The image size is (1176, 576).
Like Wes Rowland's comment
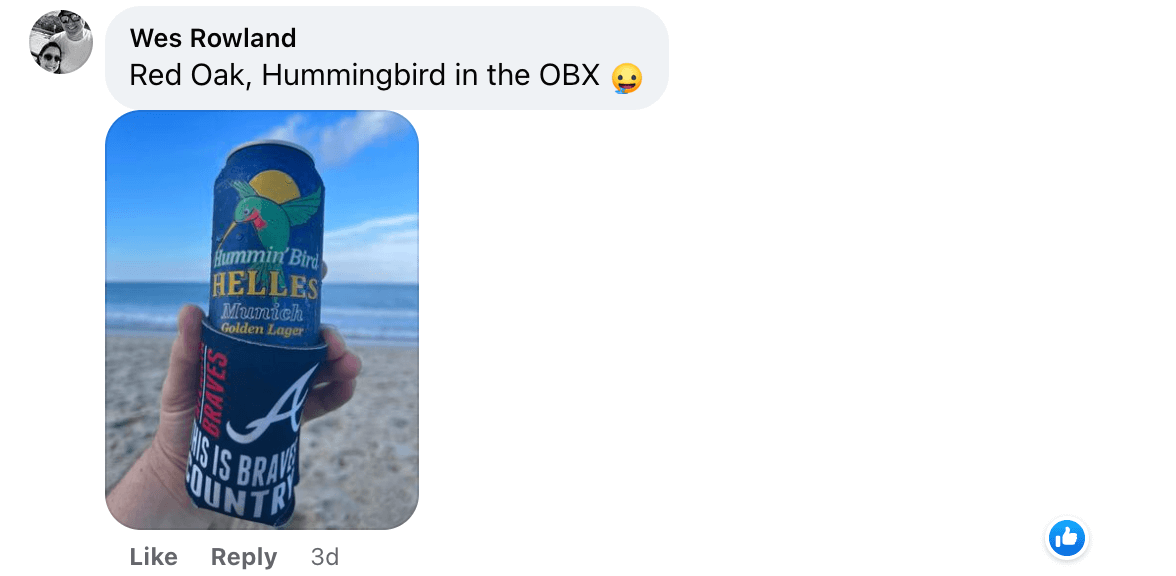(x=154, y=556)
